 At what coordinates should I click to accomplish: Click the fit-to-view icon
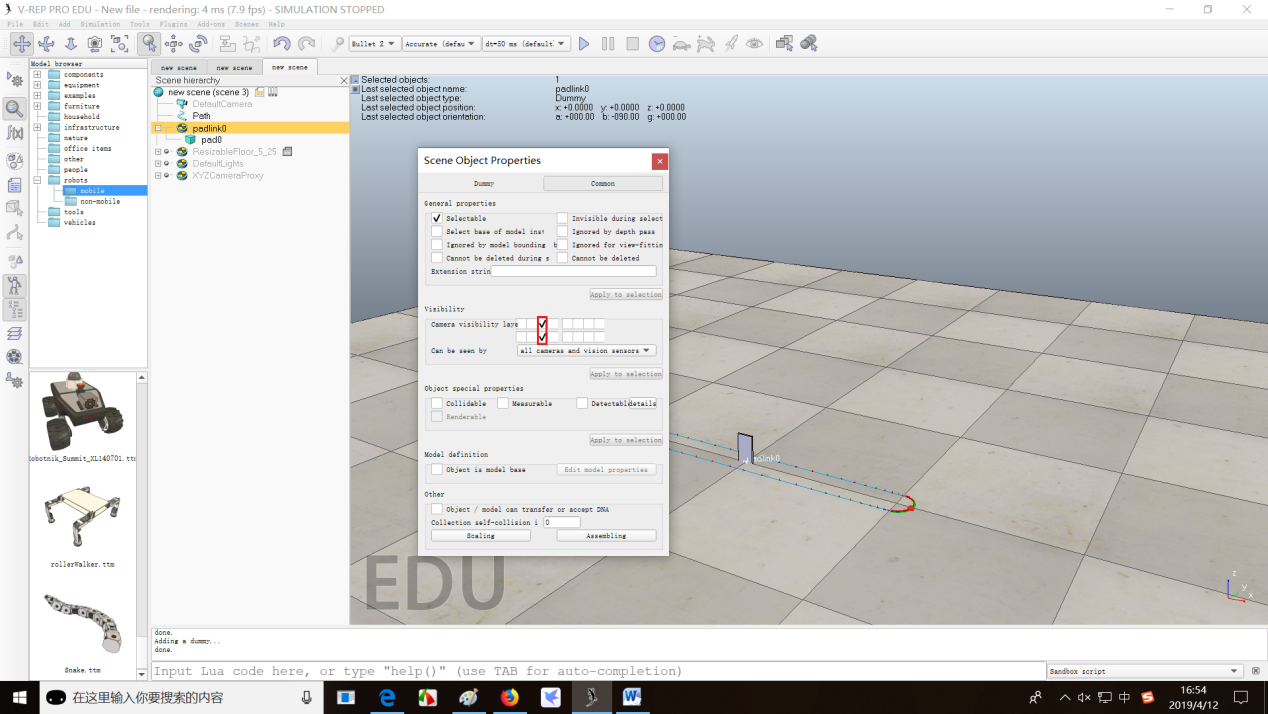click(120, 44)
